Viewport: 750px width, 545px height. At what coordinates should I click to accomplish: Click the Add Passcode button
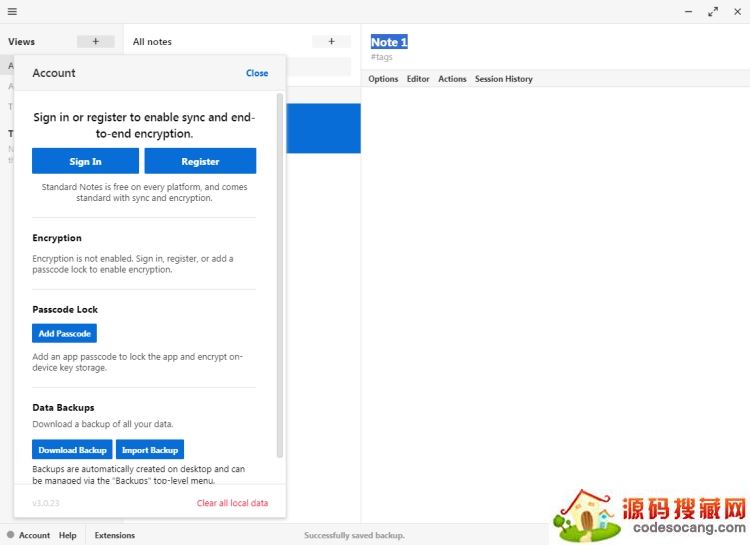[x=64, y=334]
